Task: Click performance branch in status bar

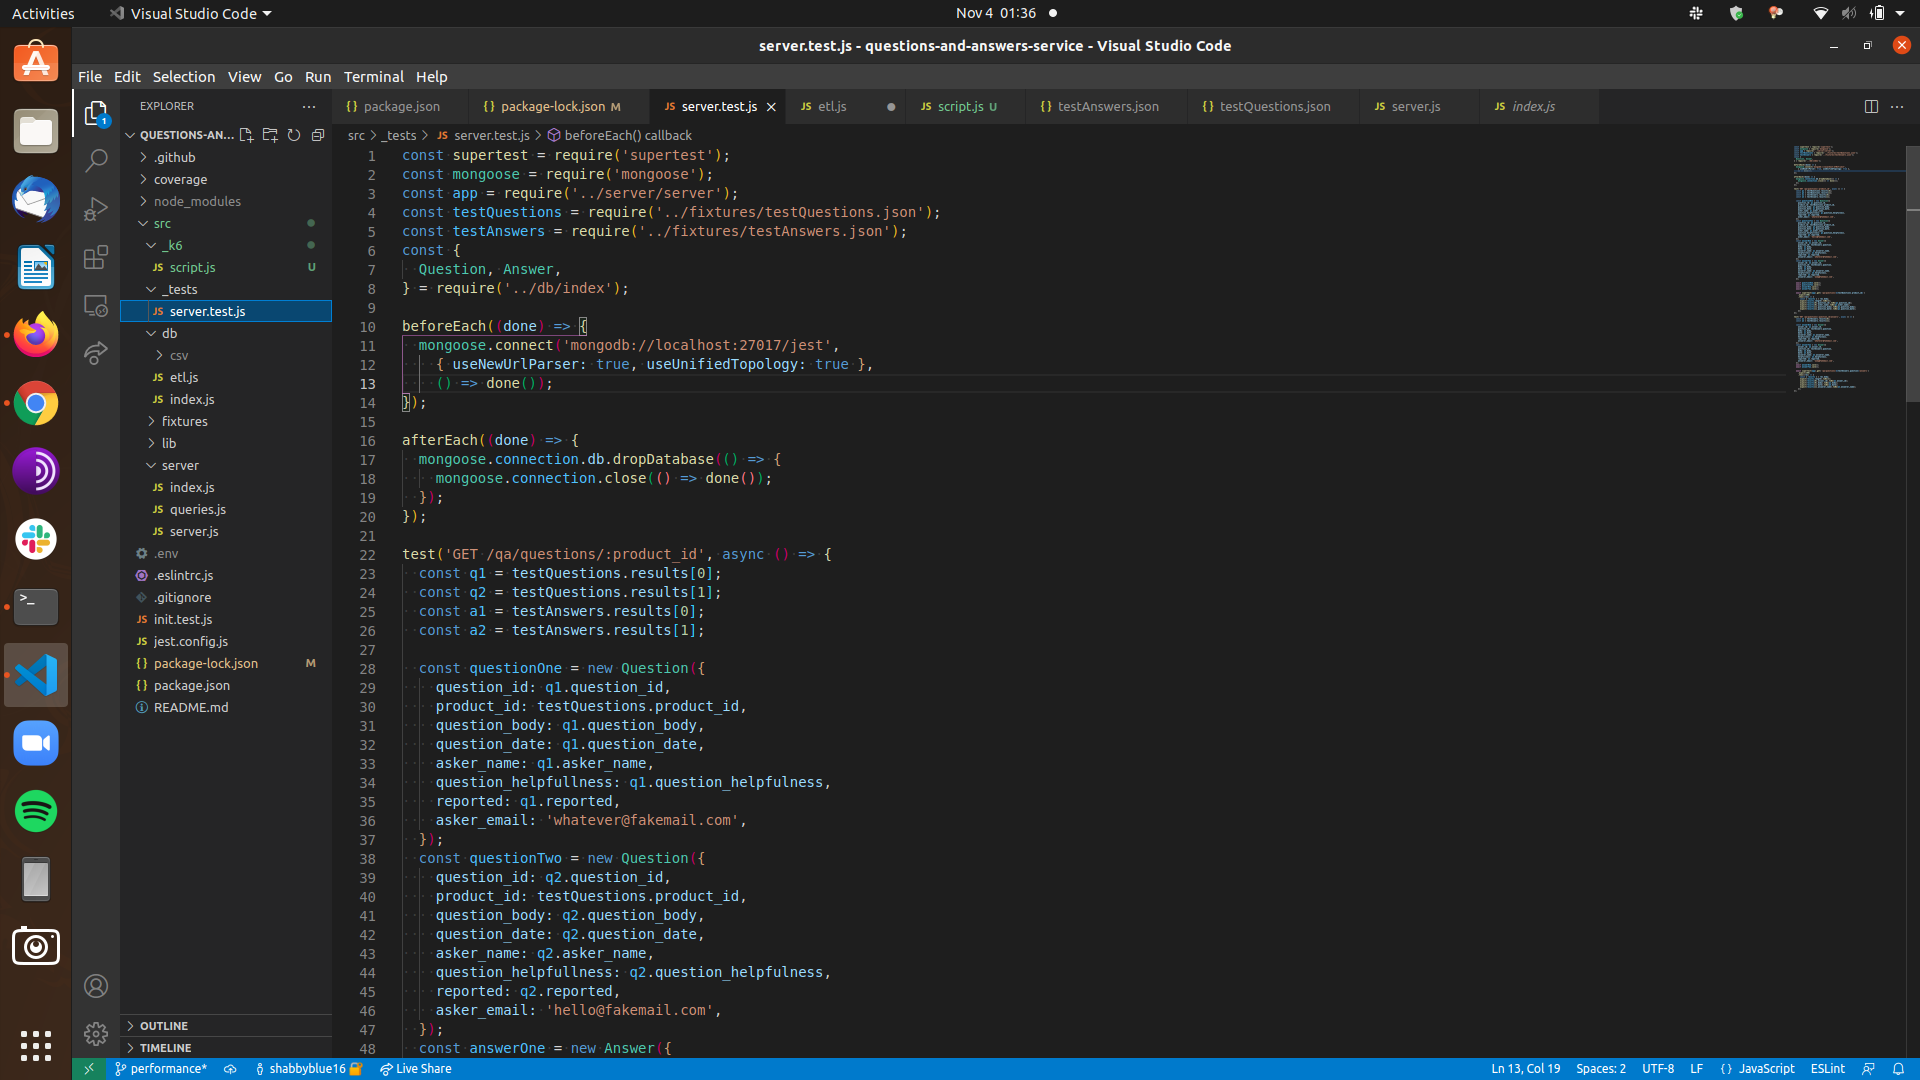Action: [x=161, y=1069]
